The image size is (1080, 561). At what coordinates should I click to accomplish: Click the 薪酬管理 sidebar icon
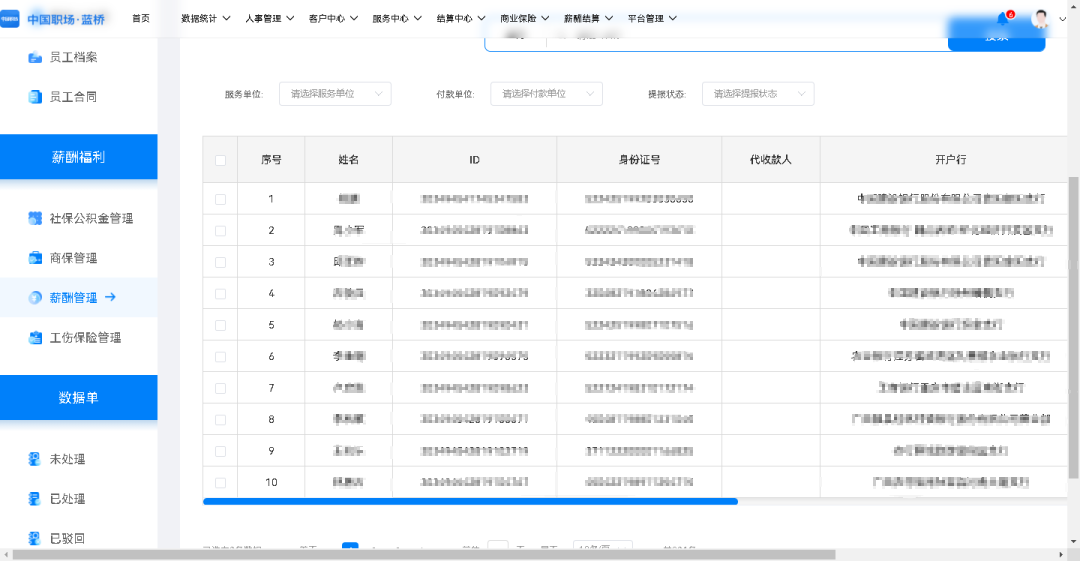(34, 298)
